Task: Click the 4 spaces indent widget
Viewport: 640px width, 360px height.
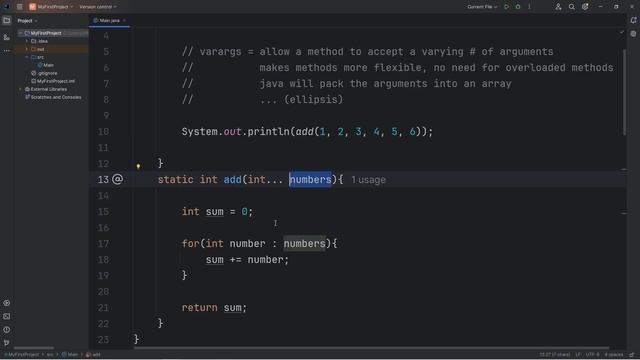Action: pyautogui.click(x=614, y=355)
